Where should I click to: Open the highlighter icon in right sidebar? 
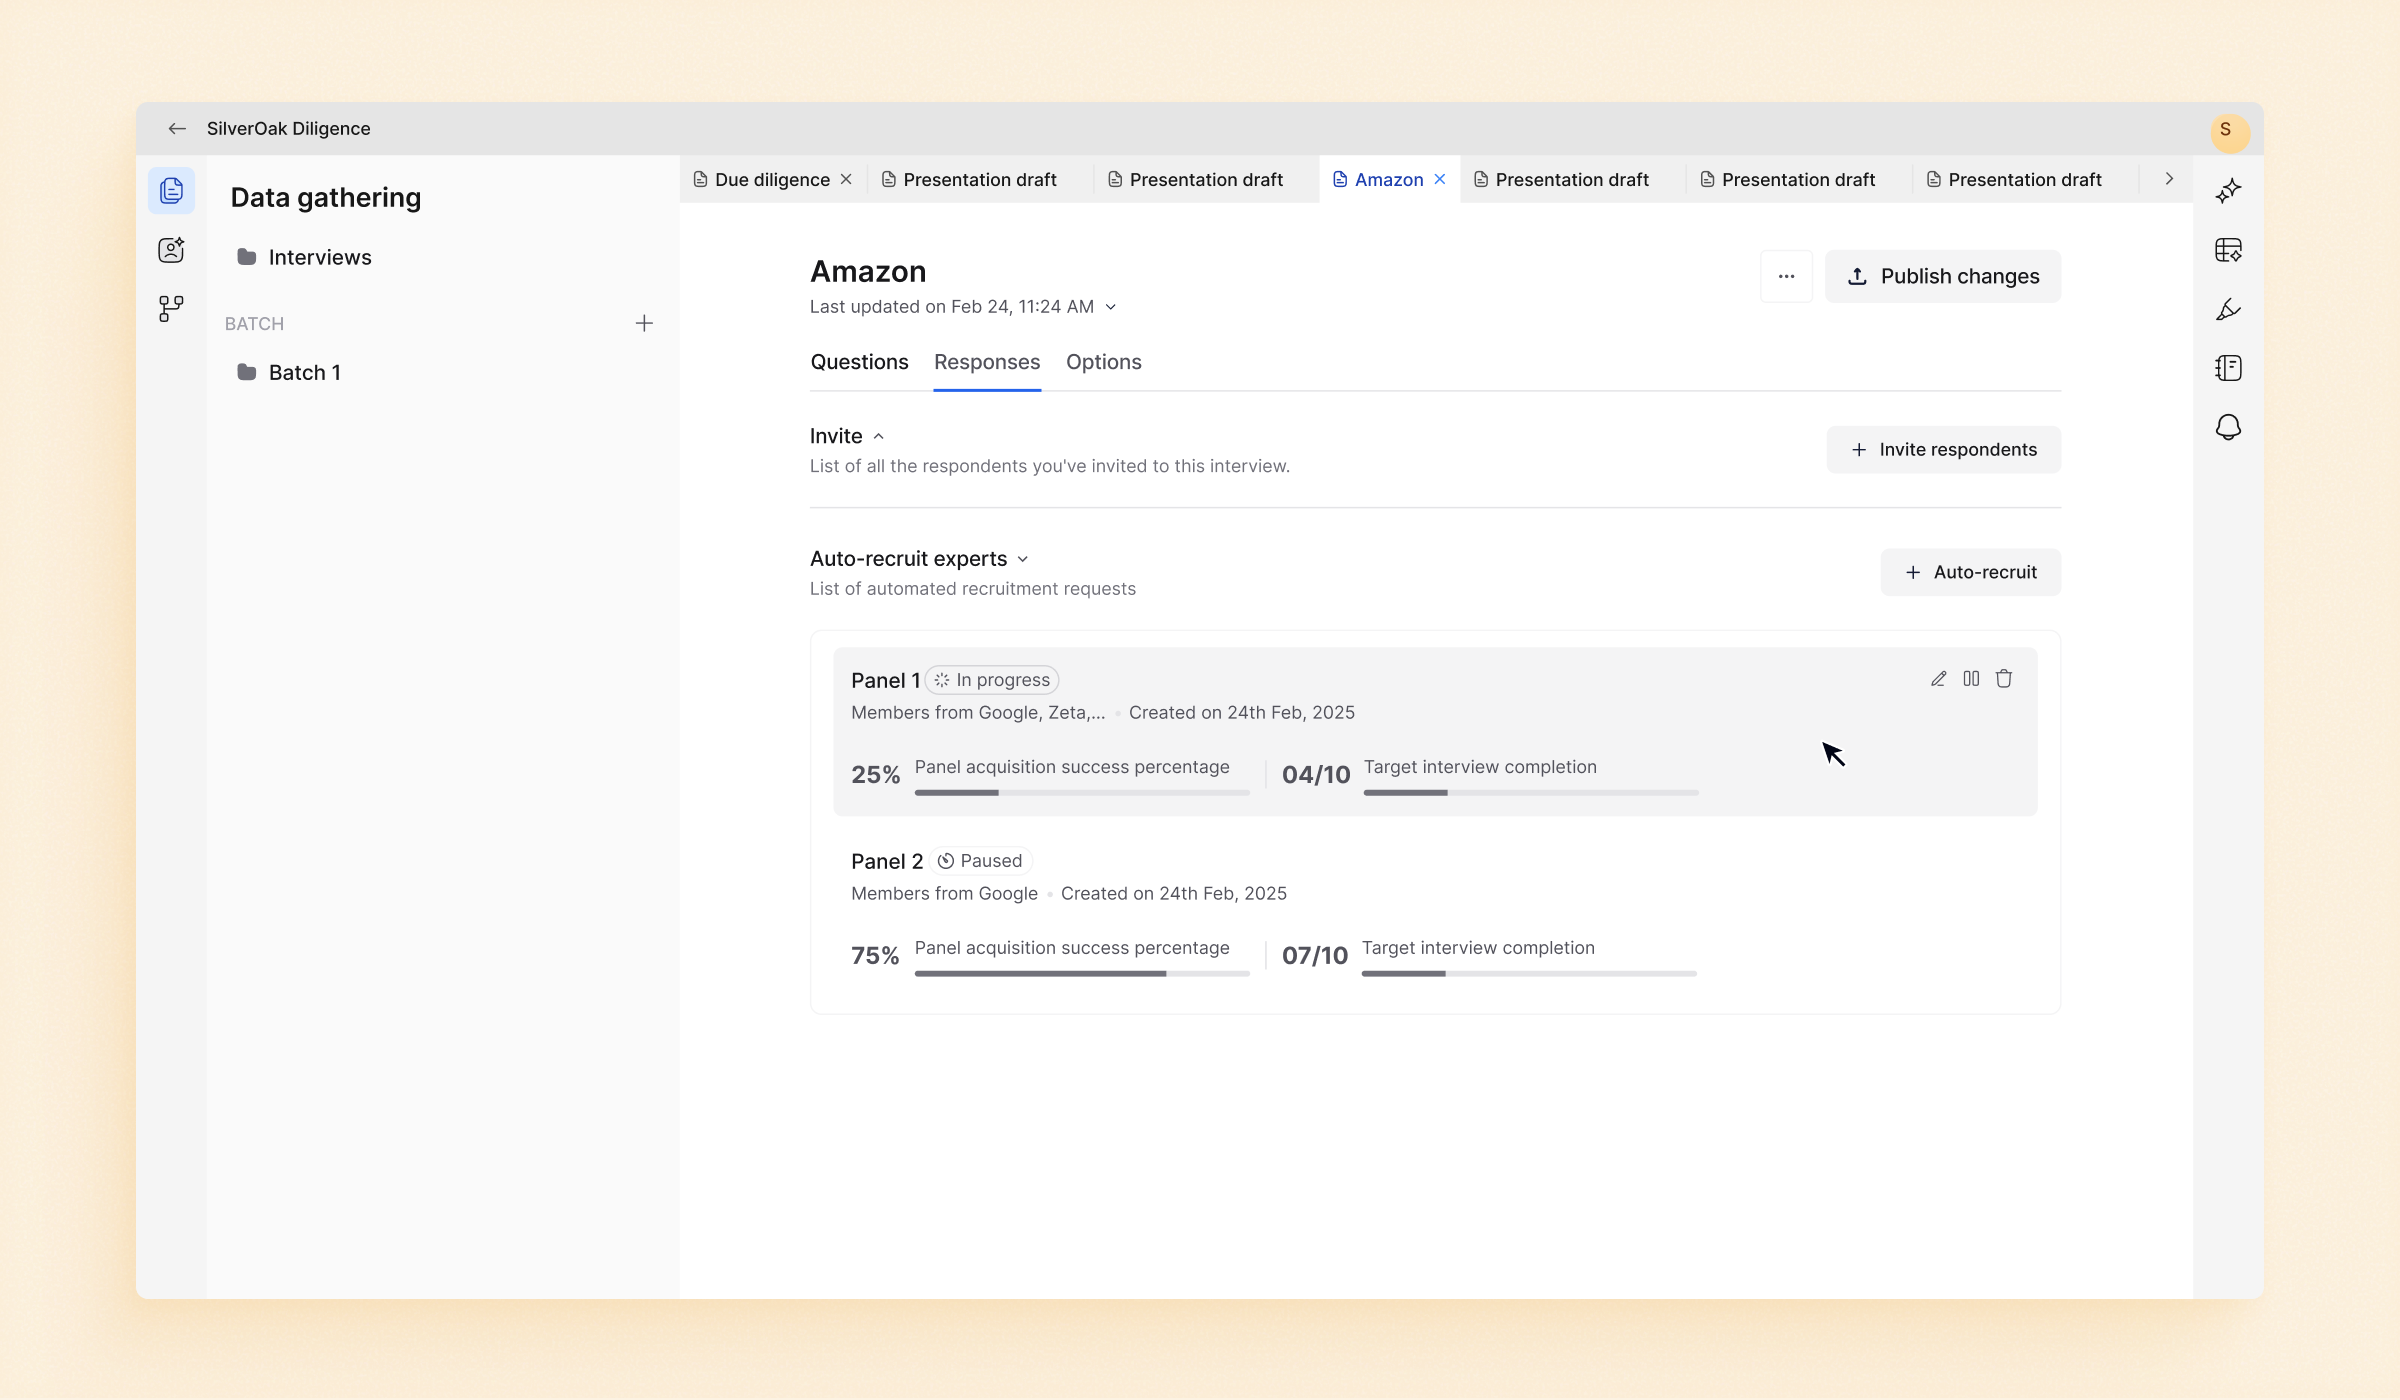click(2228, 309)
